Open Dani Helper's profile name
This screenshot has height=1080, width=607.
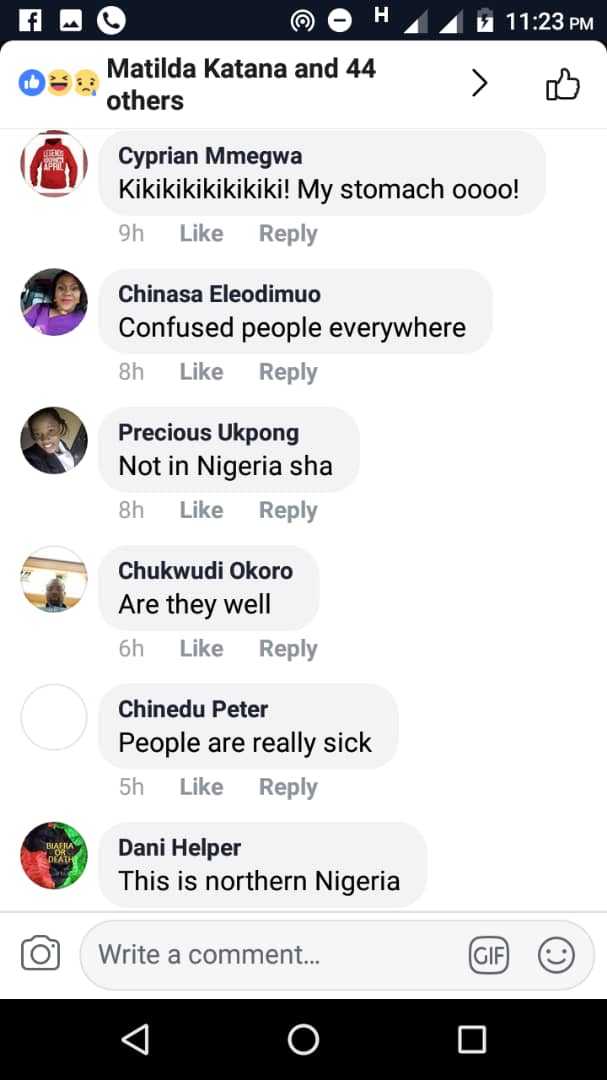click(x=180, y=848)
